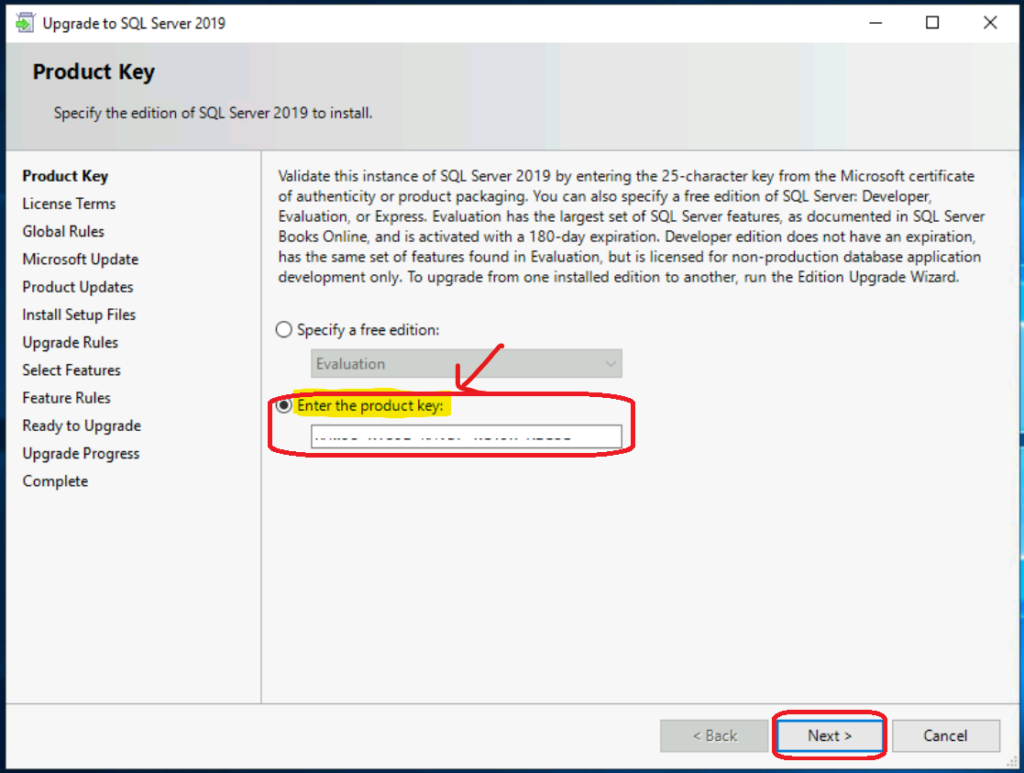Maximize the Upgrade to SQL Server 2019 window
The image size is (1024, 773).
[933, 23]
